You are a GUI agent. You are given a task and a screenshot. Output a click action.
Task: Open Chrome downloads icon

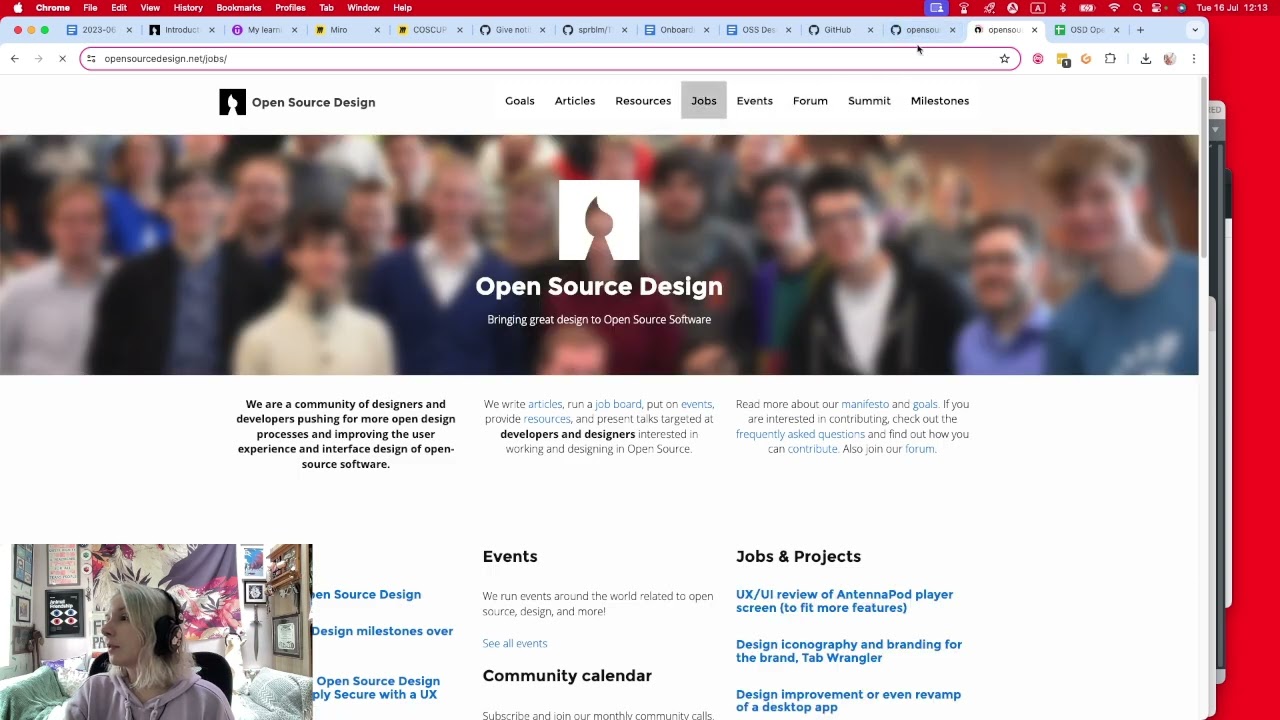click(1146, 59)
